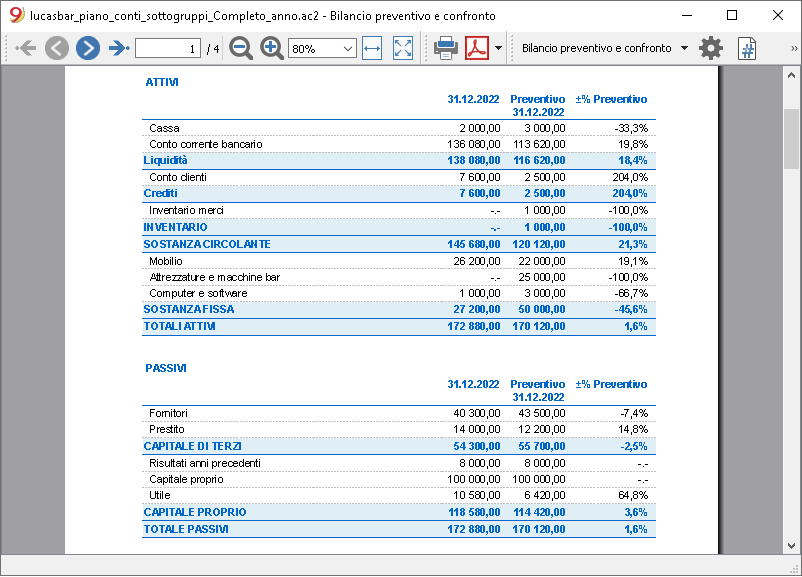Click the SOSTANZA FISSA total label
Image resolution: width=802 pixels, height=577 pixels.
(189, 309)
